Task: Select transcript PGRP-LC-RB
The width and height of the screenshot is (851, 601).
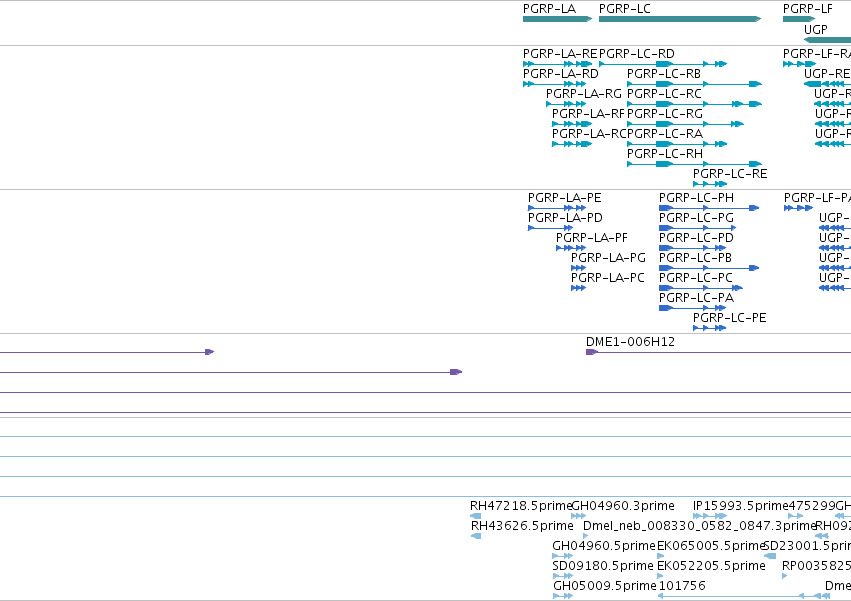Action: (664, 74)
